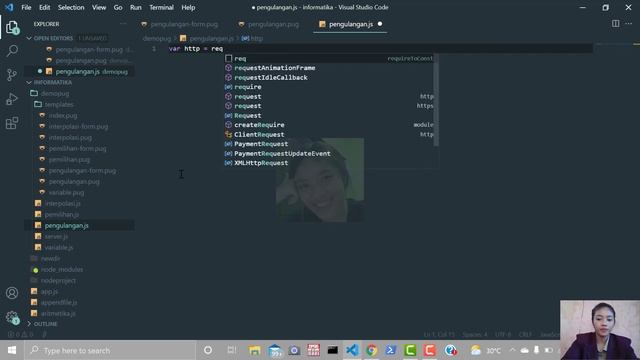Click the UTF-8 encoding indicator
The image size is (640, 360).
tap(503, 335)
